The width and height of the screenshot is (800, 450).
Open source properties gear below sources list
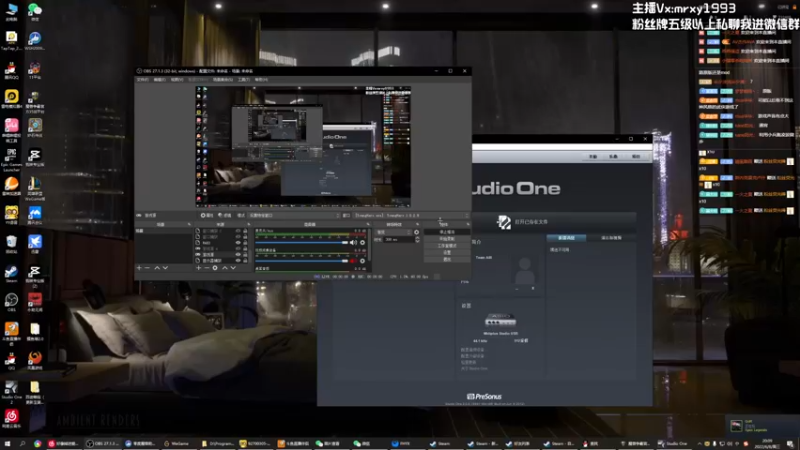215,267
